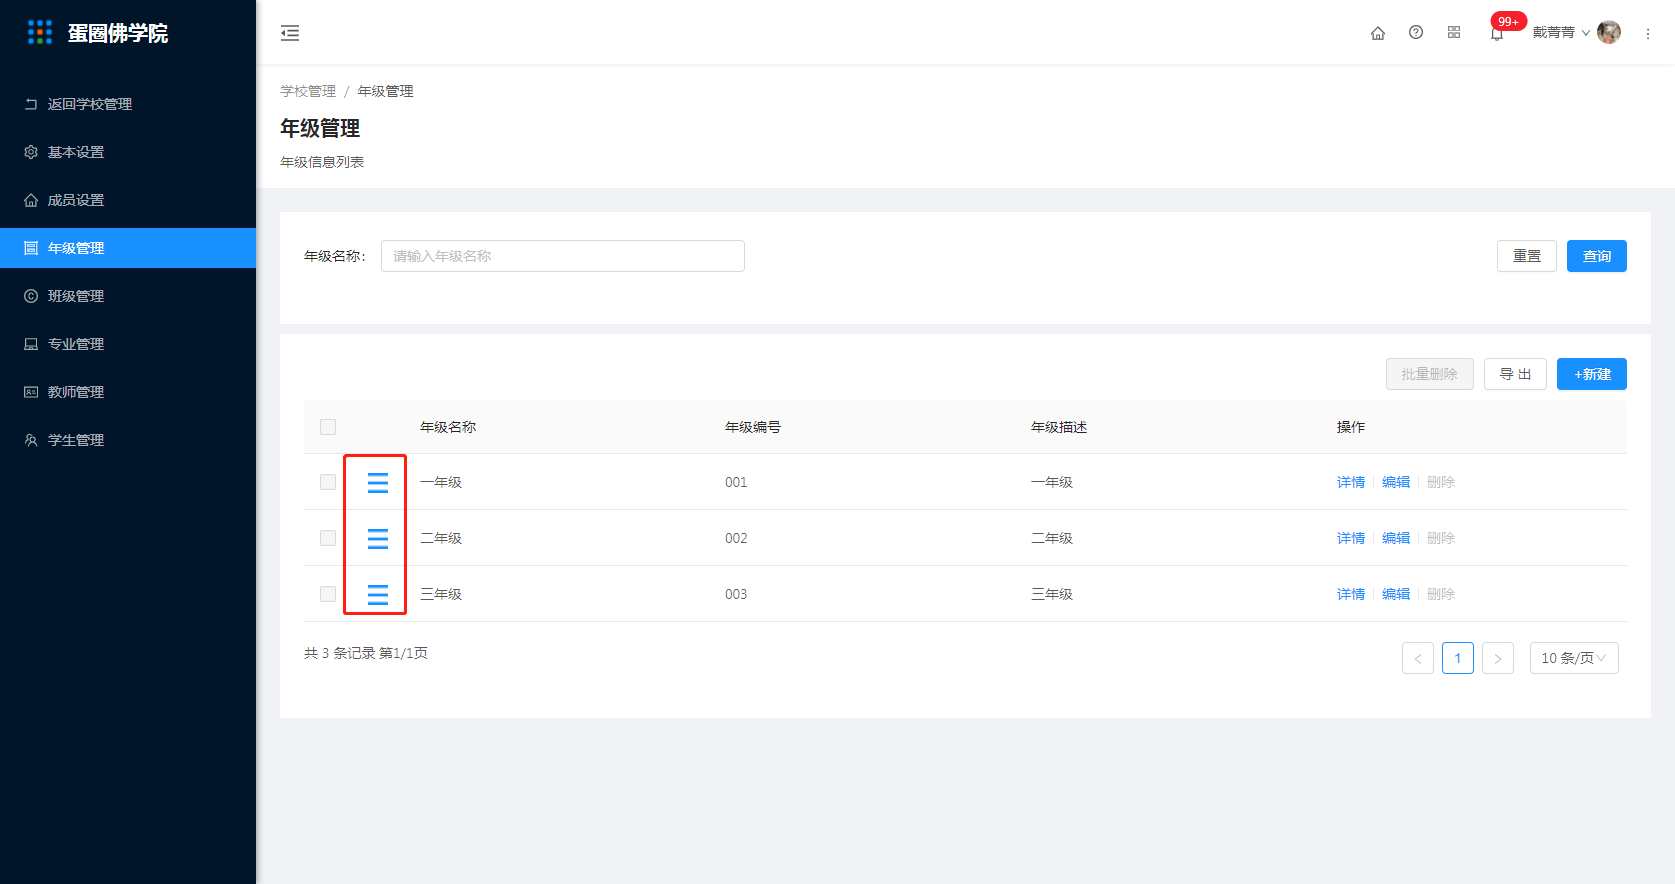Click 删除 for 三年级
1675x884 pixels.
tap(1441, 594)
